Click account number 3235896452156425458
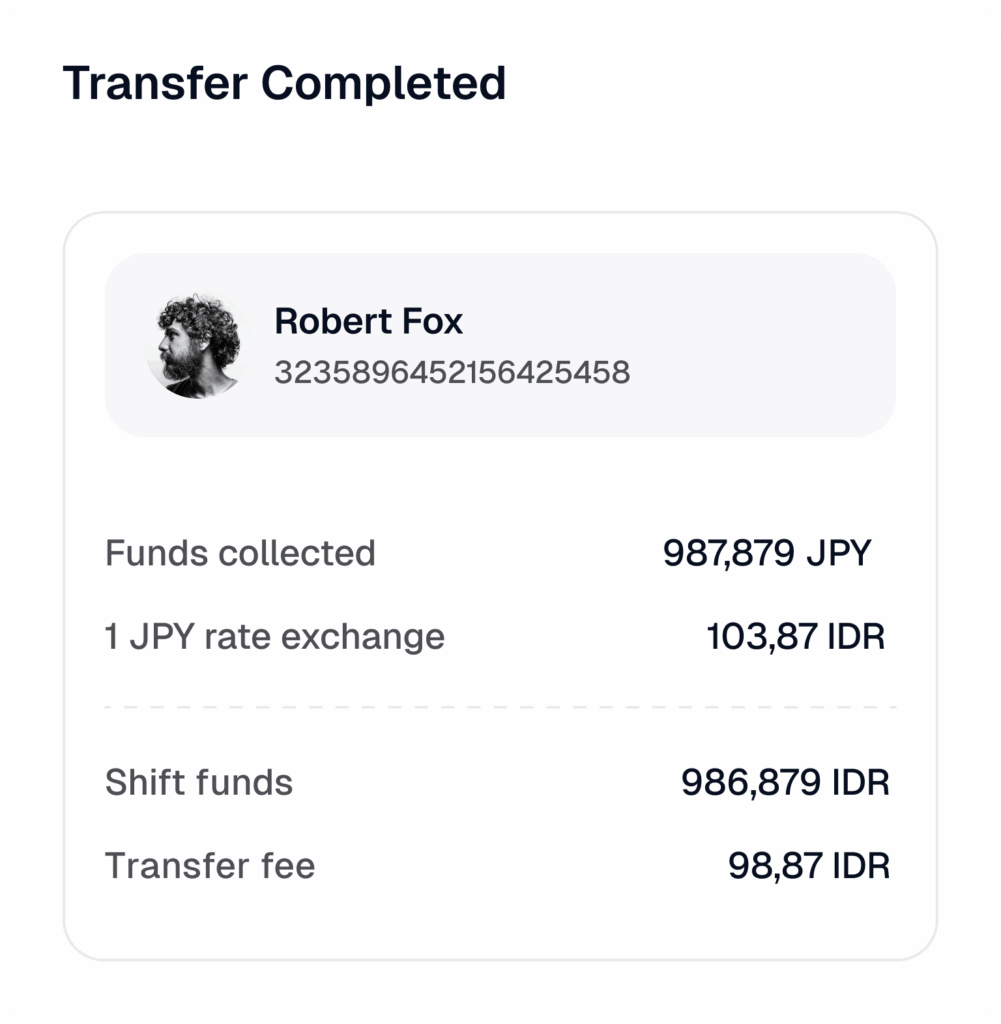 click(x=452, y=373)
